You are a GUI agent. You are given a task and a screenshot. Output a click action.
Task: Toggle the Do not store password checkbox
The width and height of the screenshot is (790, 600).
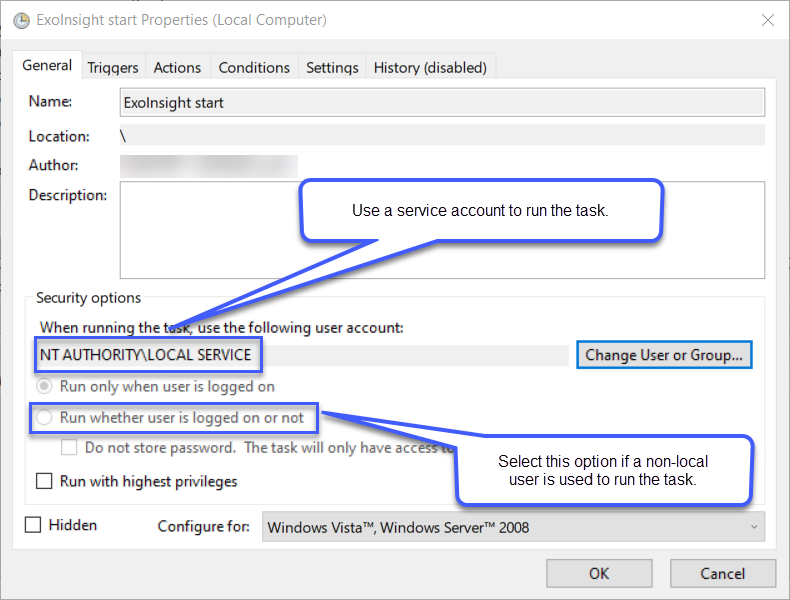[69, 447]
